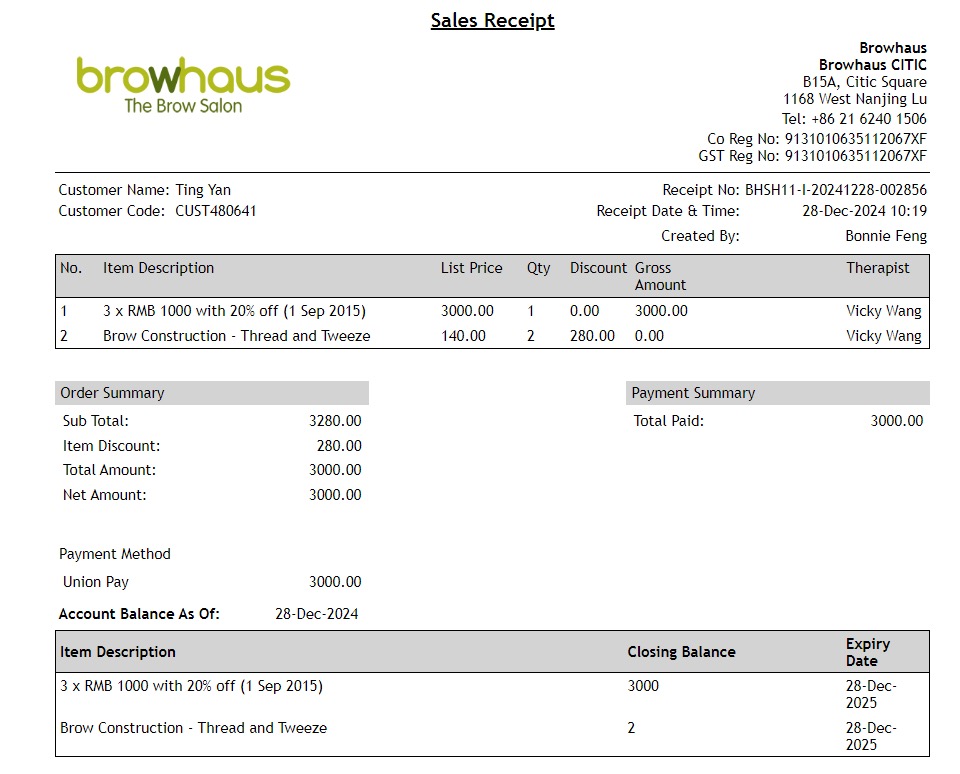Click the Browhaus logo image

[183, 85]
